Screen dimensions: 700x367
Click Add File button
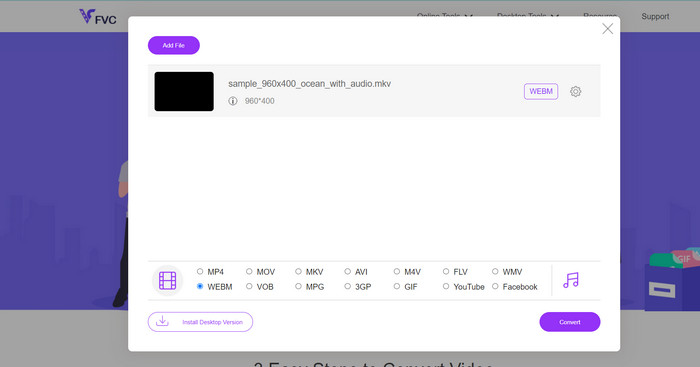(174, 46)
